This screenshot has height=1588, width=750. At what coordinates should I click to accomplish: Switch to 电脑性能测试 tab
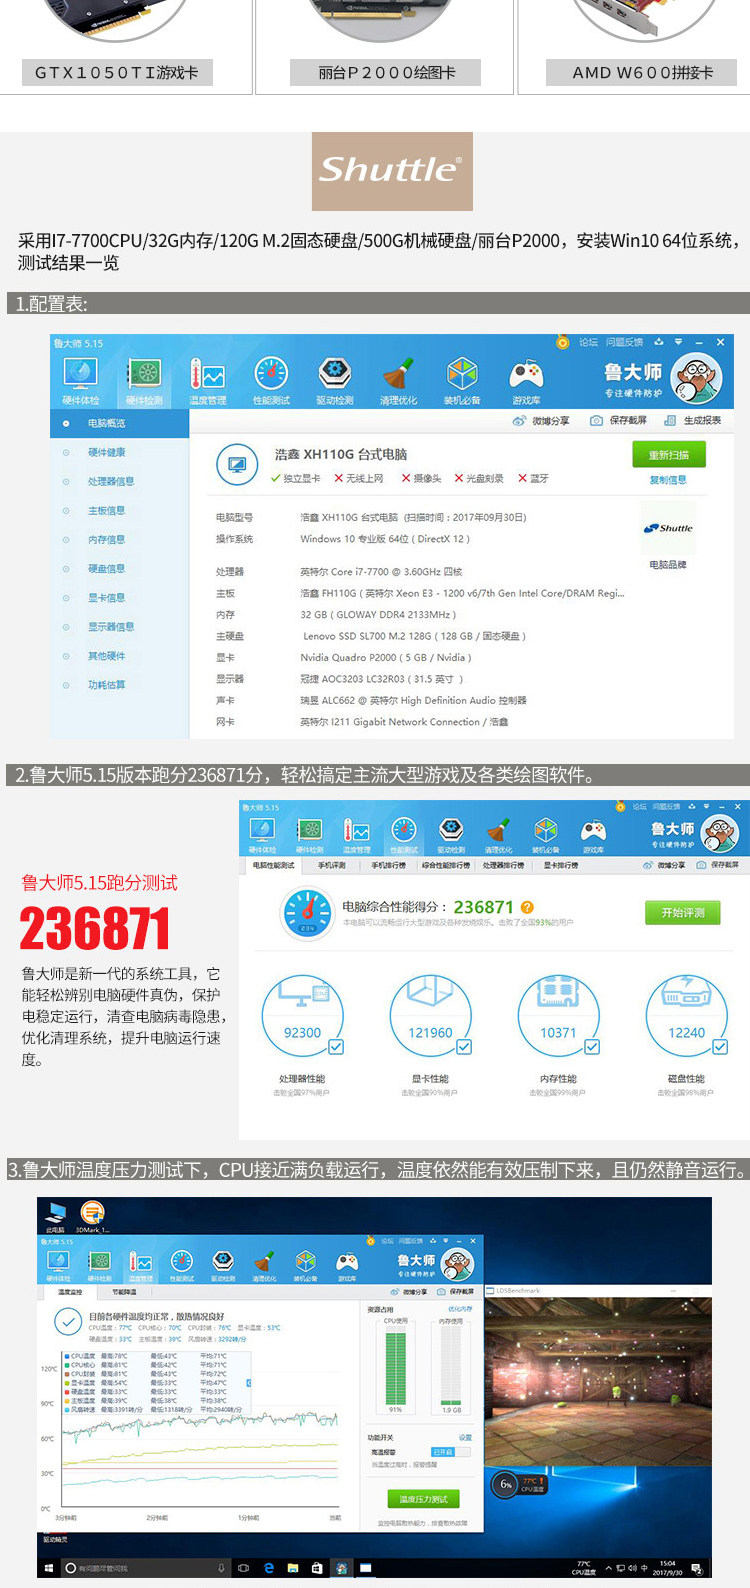[274, 865]
